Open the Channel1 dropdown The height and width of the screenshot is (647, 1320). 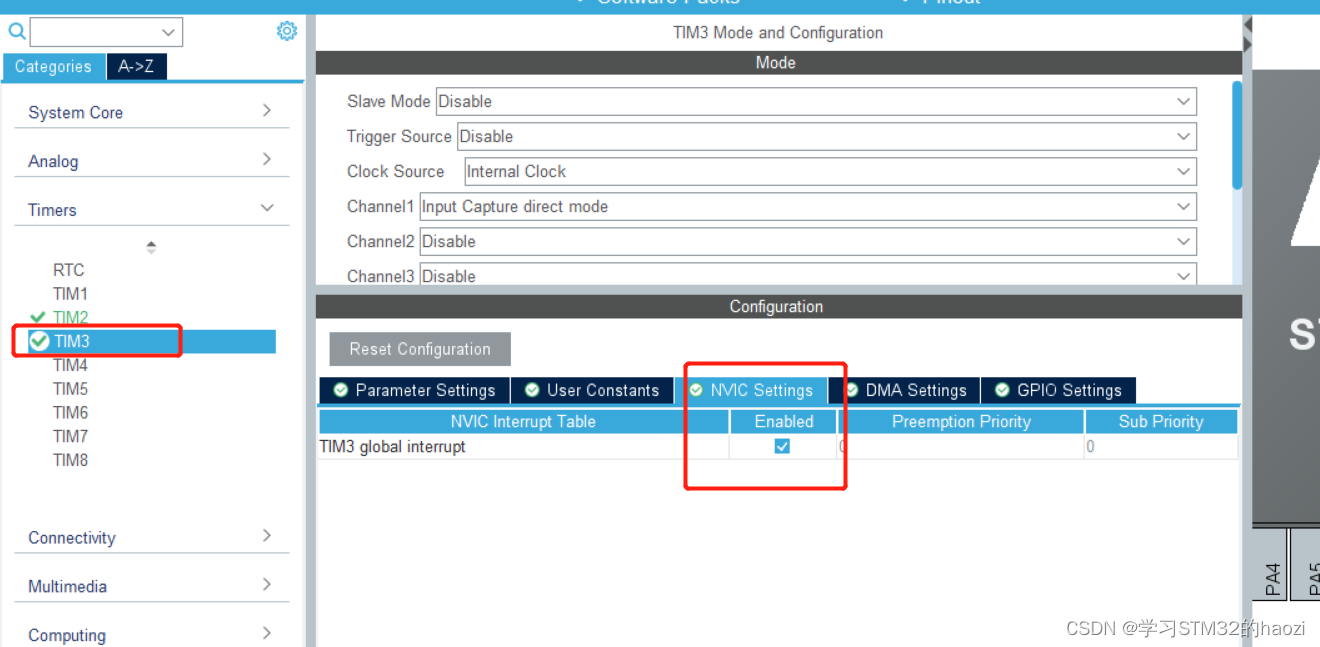click(808, 206)
